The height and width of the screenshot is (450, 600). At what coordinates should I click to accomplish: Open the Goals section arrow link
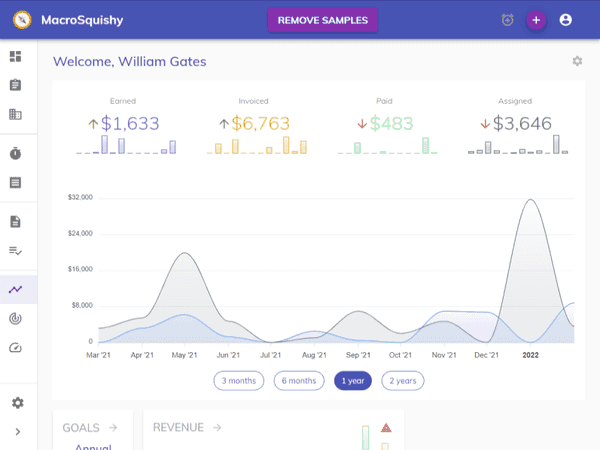click(x=113, y=428)
